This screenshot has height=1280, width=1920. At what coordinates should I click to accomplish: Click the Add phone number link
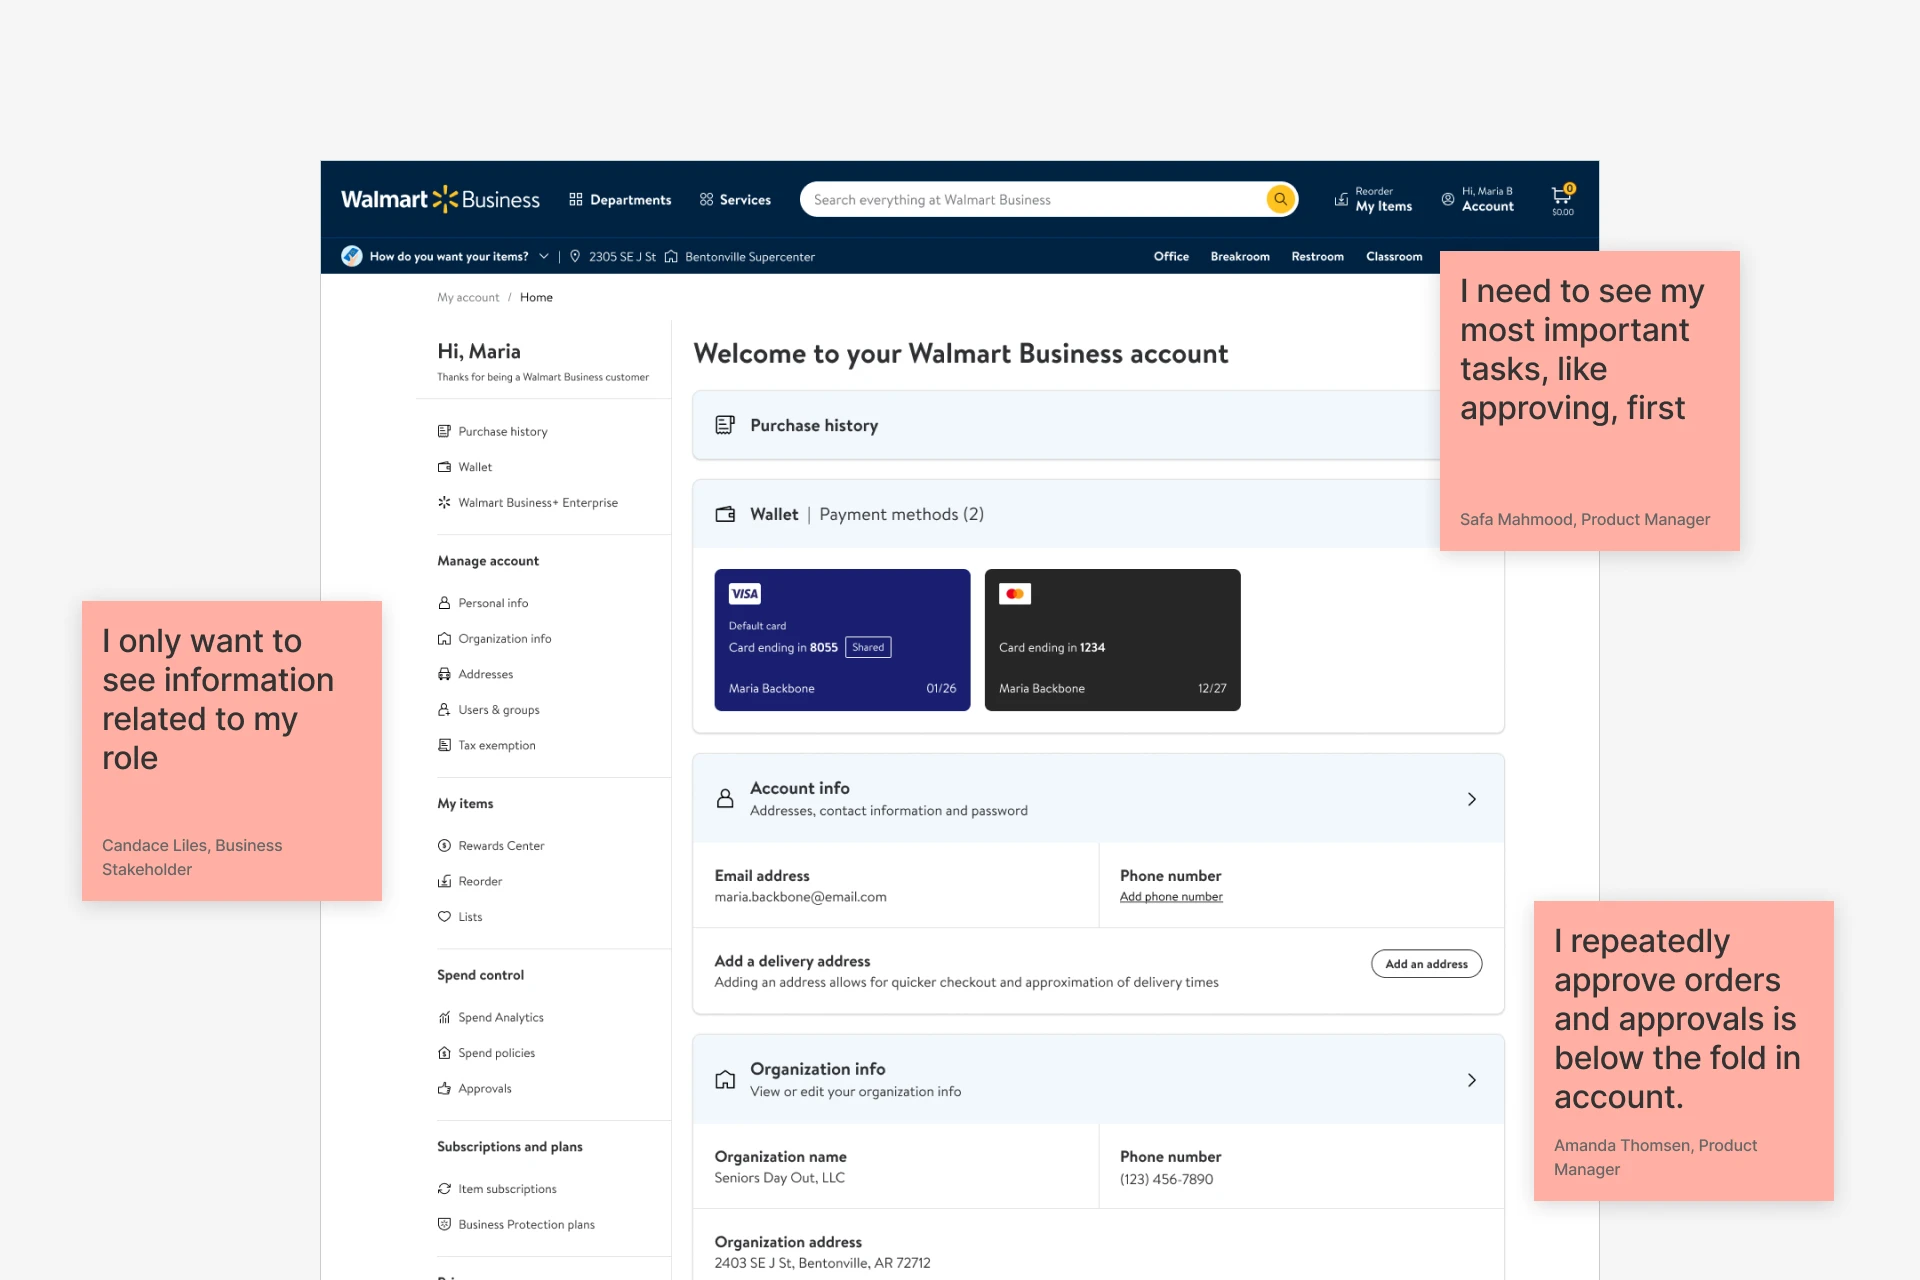[1170, 897]
